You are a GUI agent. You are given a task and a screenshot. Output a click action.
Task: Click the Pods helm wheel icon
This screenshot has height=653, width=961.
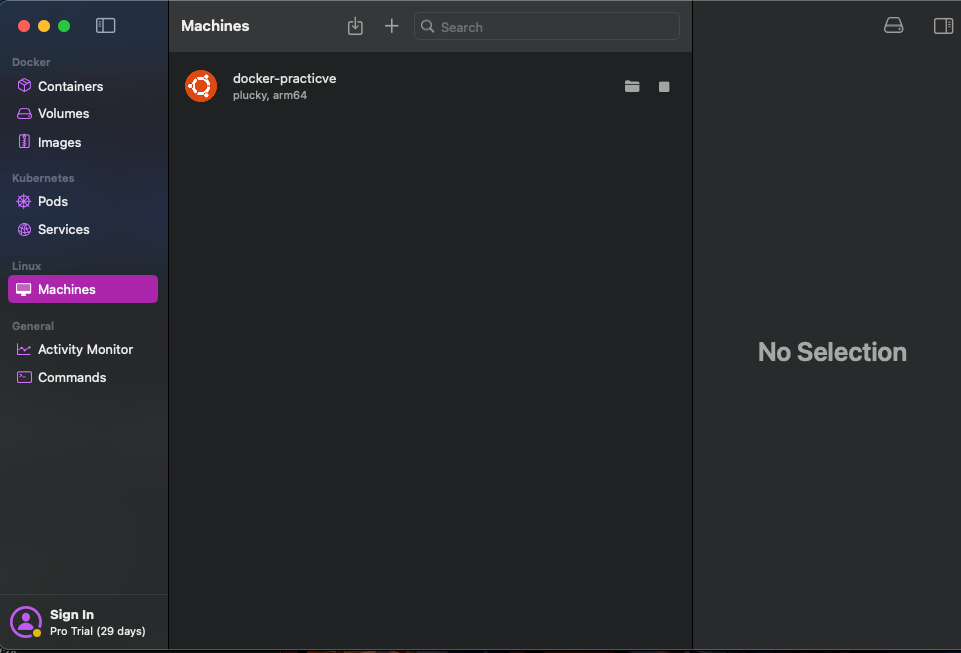pyautogui.click(x=24, y=201)
